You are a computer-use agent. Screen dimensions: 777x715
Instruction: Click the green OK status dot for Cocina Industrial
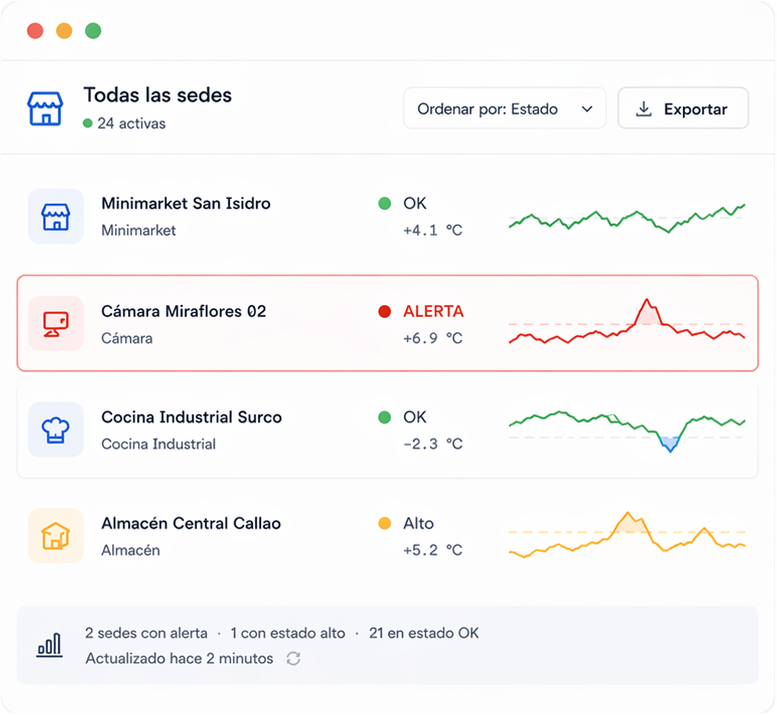tap(385, 417)
